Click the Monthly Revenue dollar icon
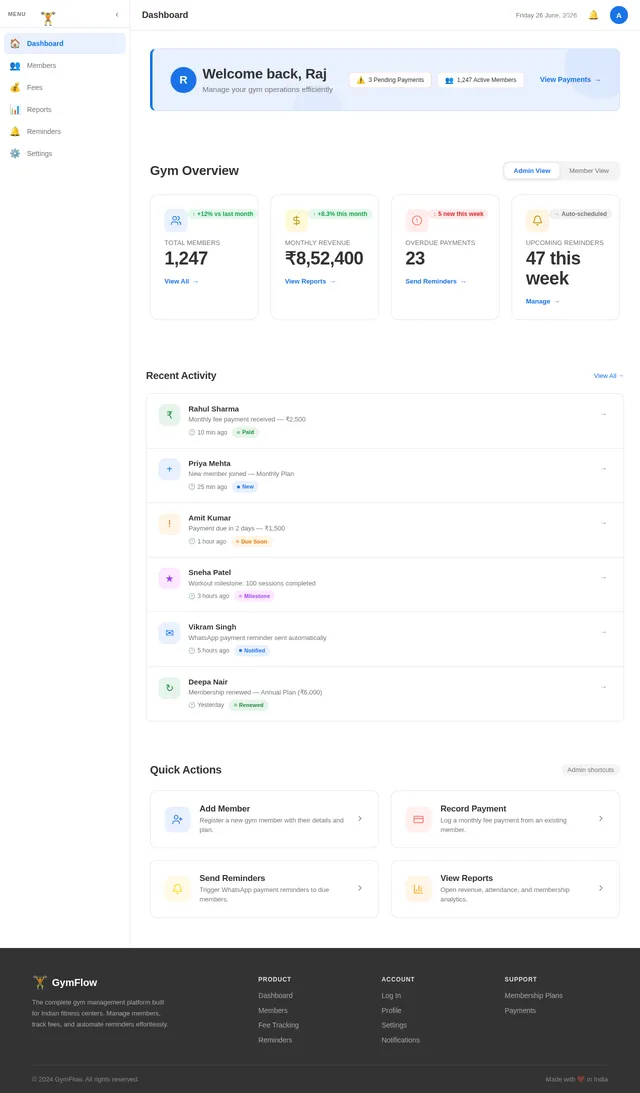This screenshot has height=1093, width=640. point(296,221)
